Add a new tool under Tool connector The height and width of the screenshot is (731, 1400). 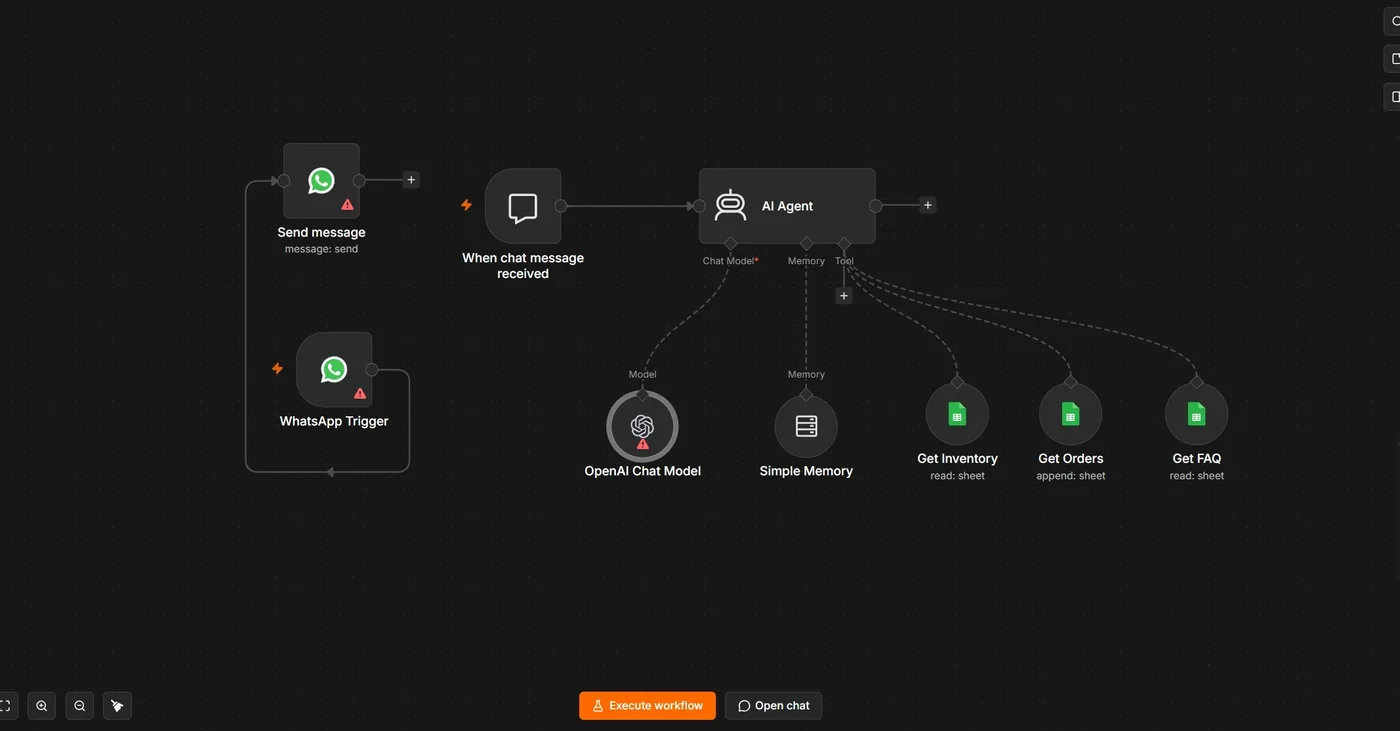[844, 296]
